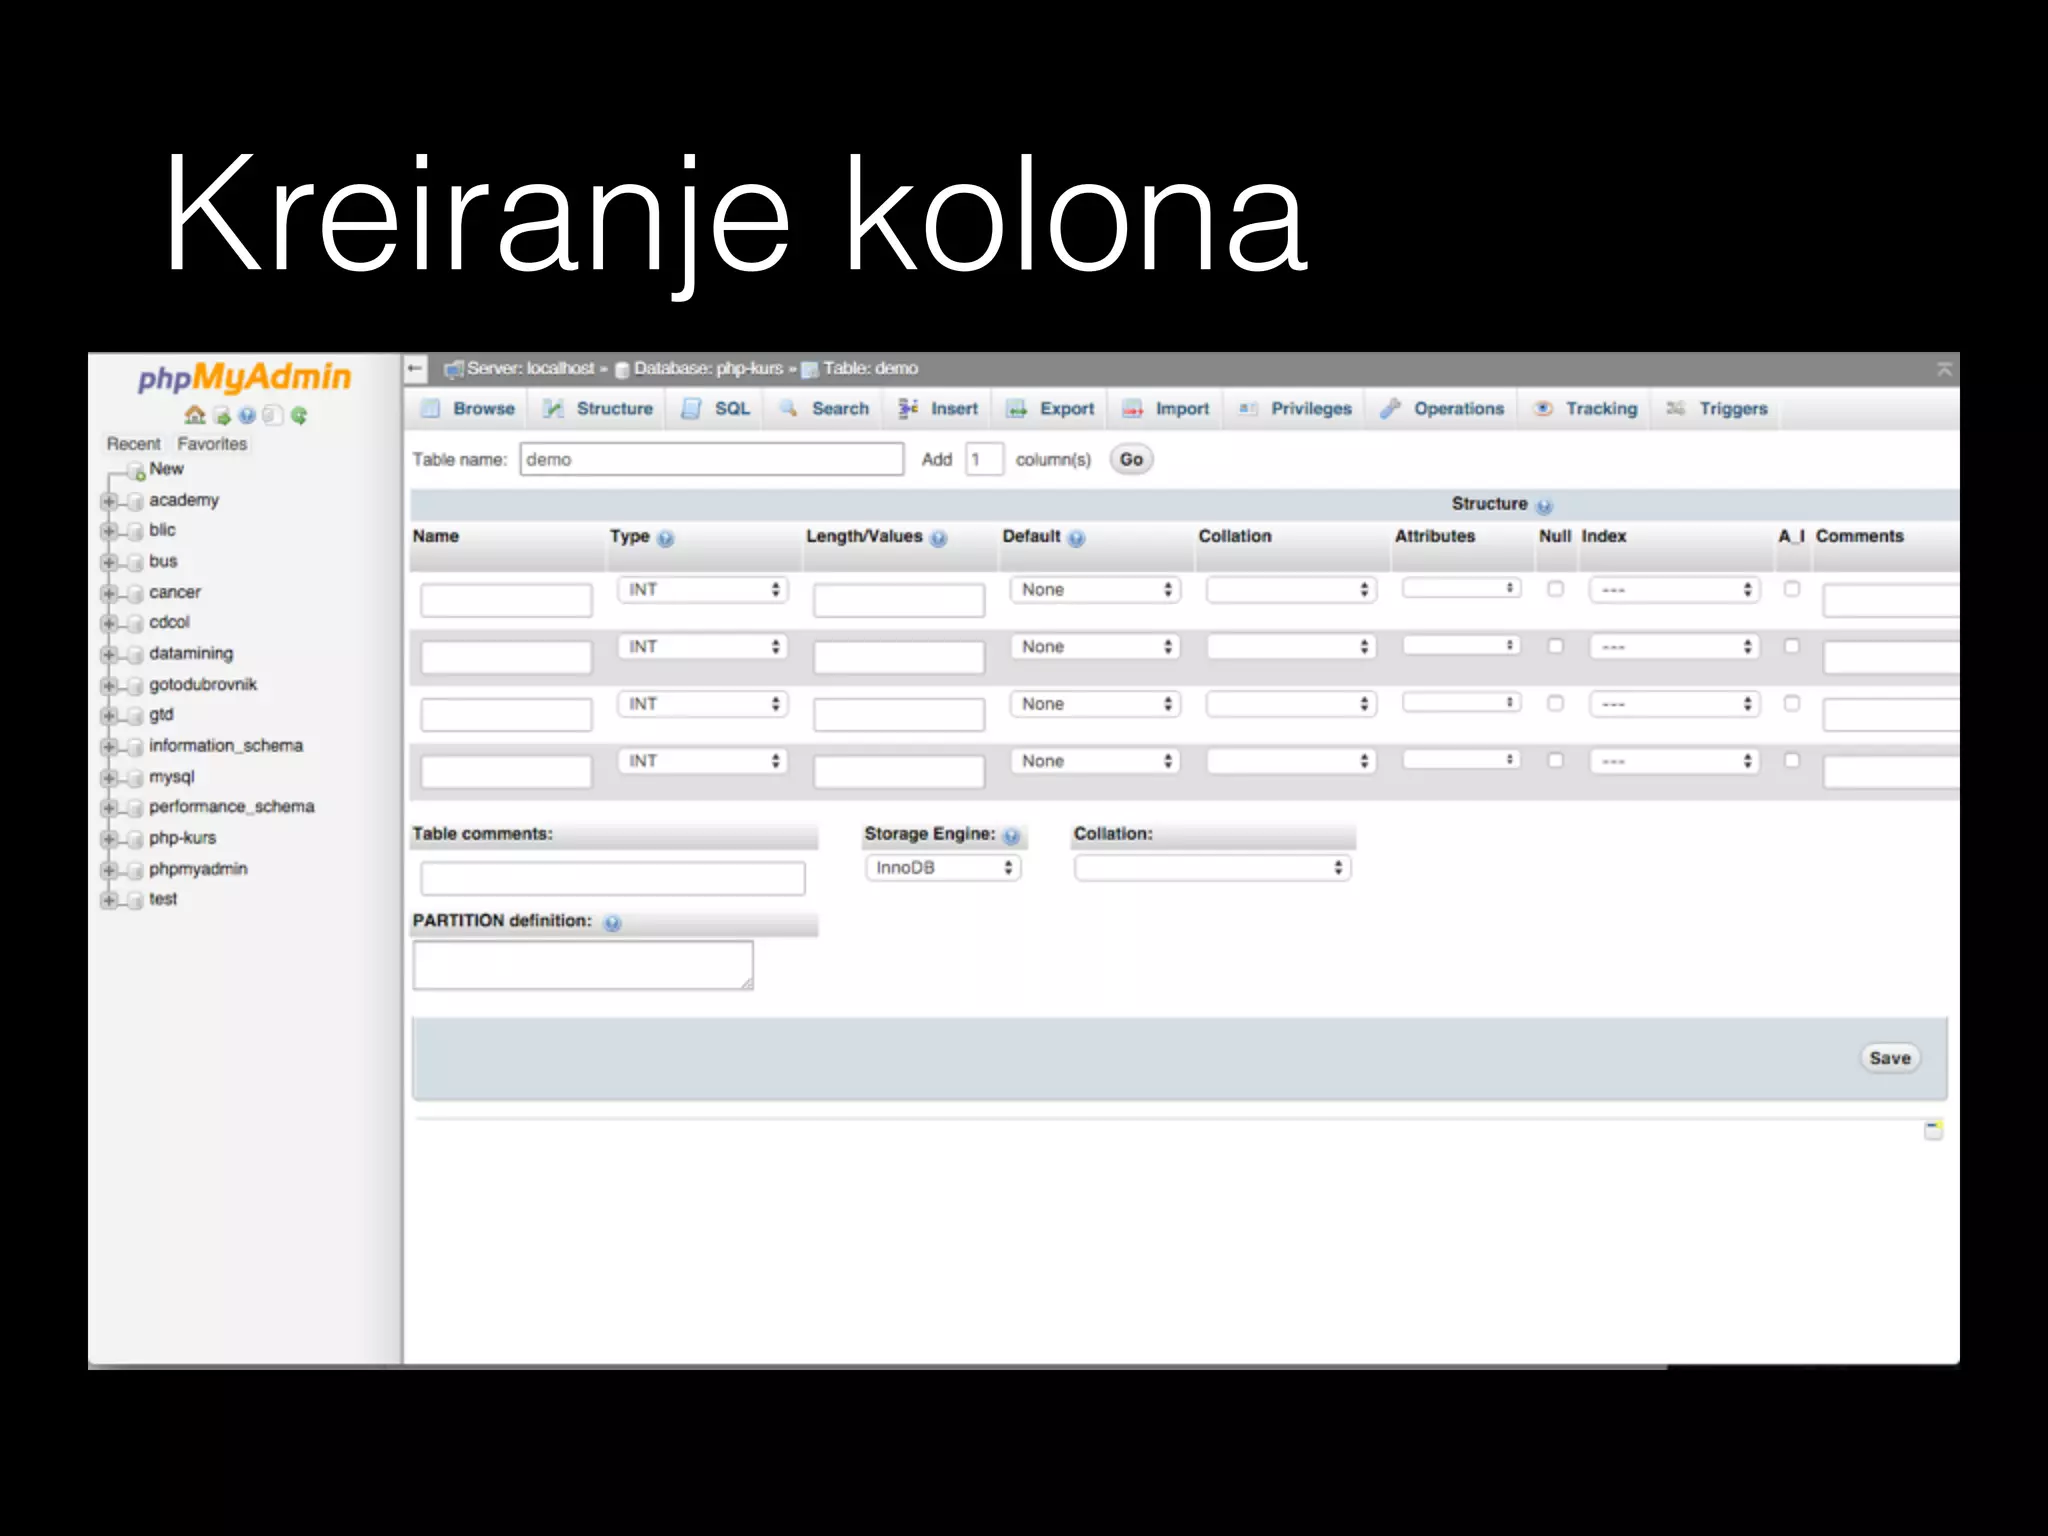The width and height of the screenshot is (2048, 1536).
Task: Click the Type help question-mark icon
Action: pyautogui.click(x=666, y=539)
